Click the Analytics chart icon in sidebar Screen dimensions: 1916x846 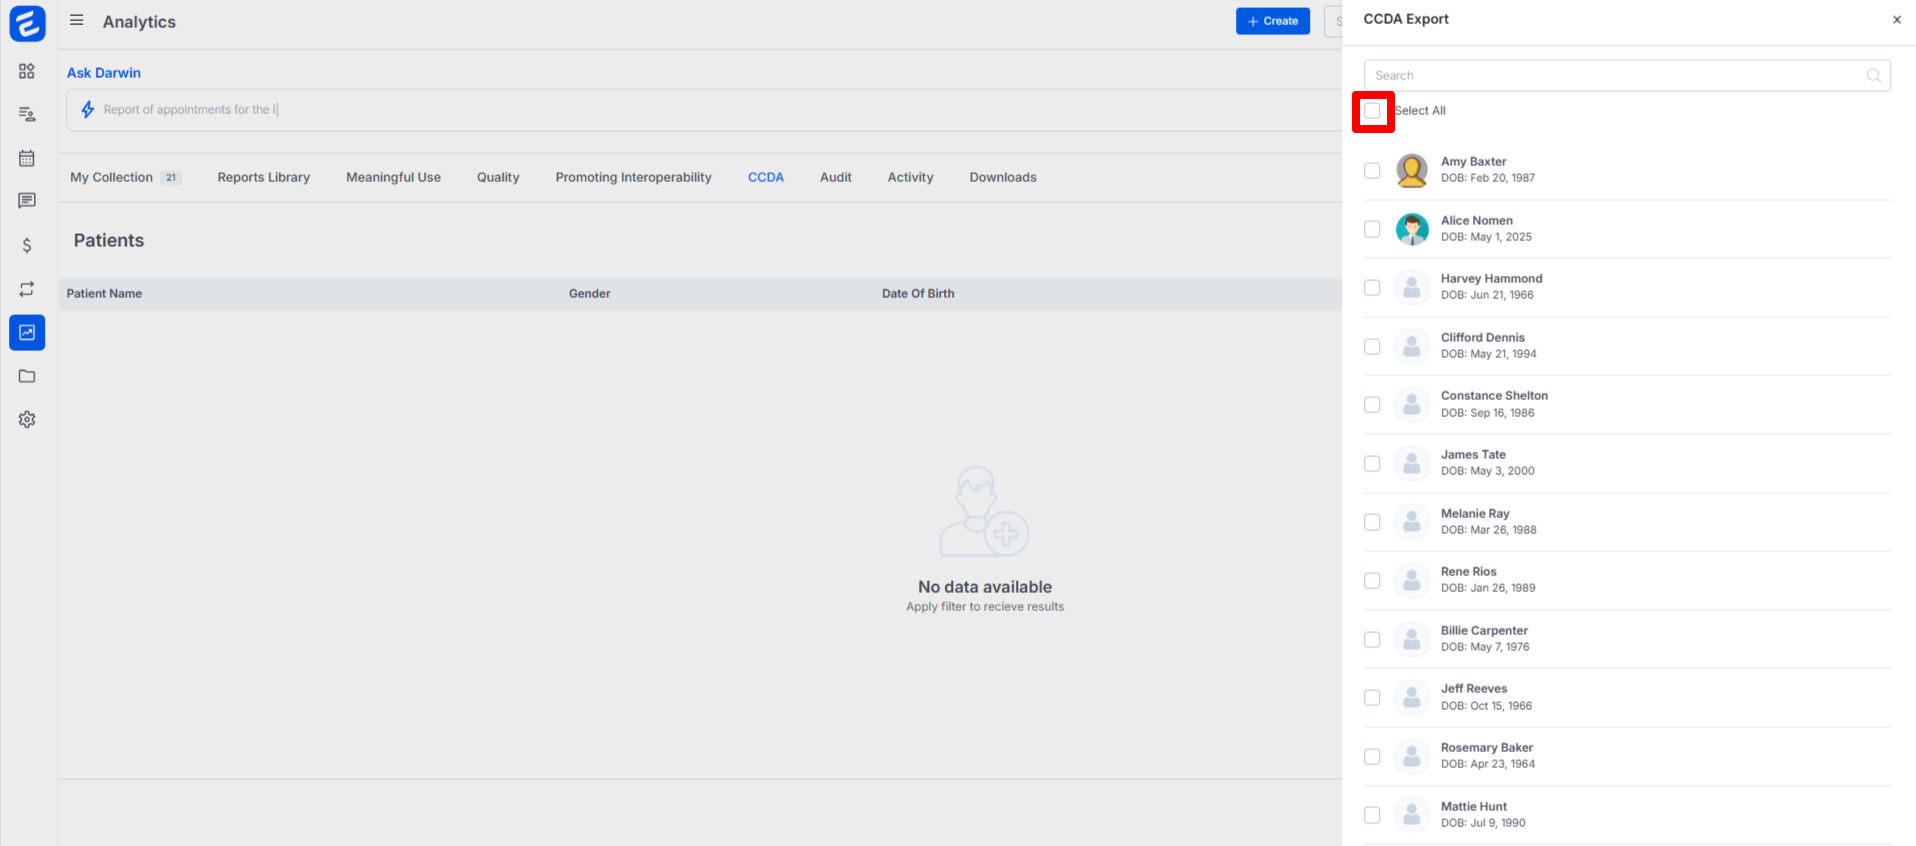tap(27, 332)
